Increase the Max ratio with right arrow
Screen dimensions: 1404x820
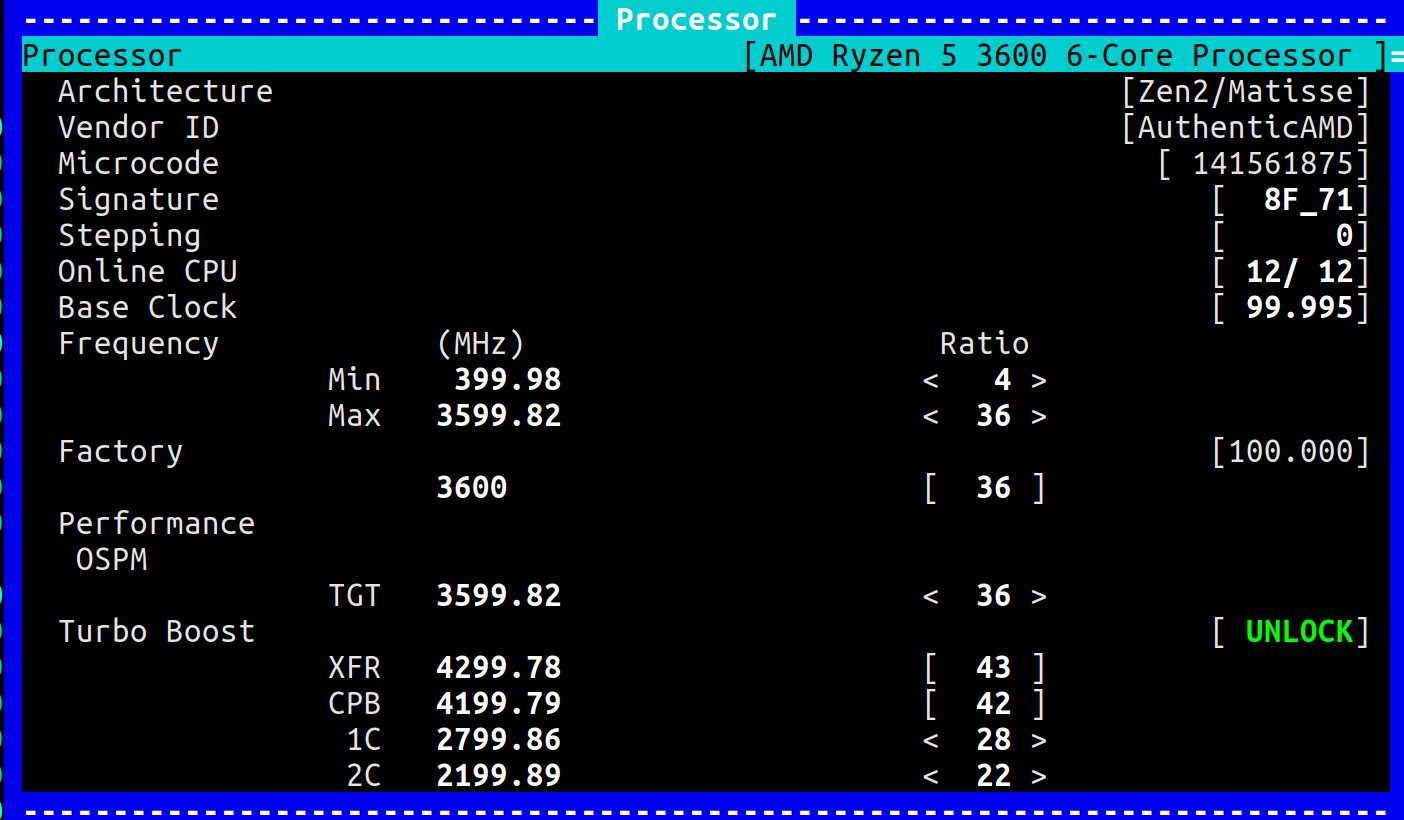[1039, 416]
